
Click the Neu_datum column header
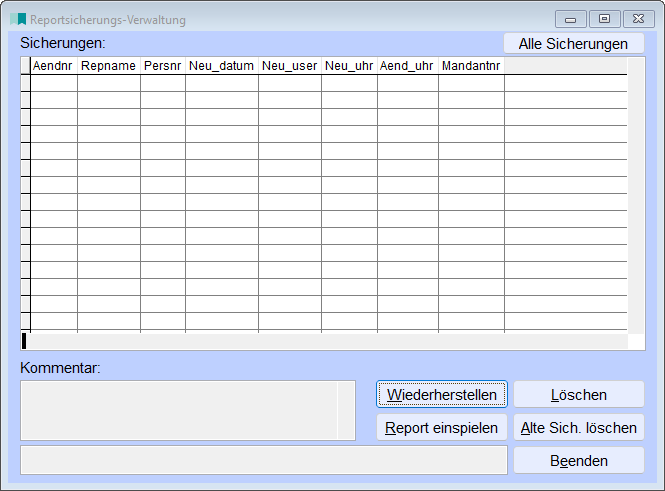coord(221,66)
